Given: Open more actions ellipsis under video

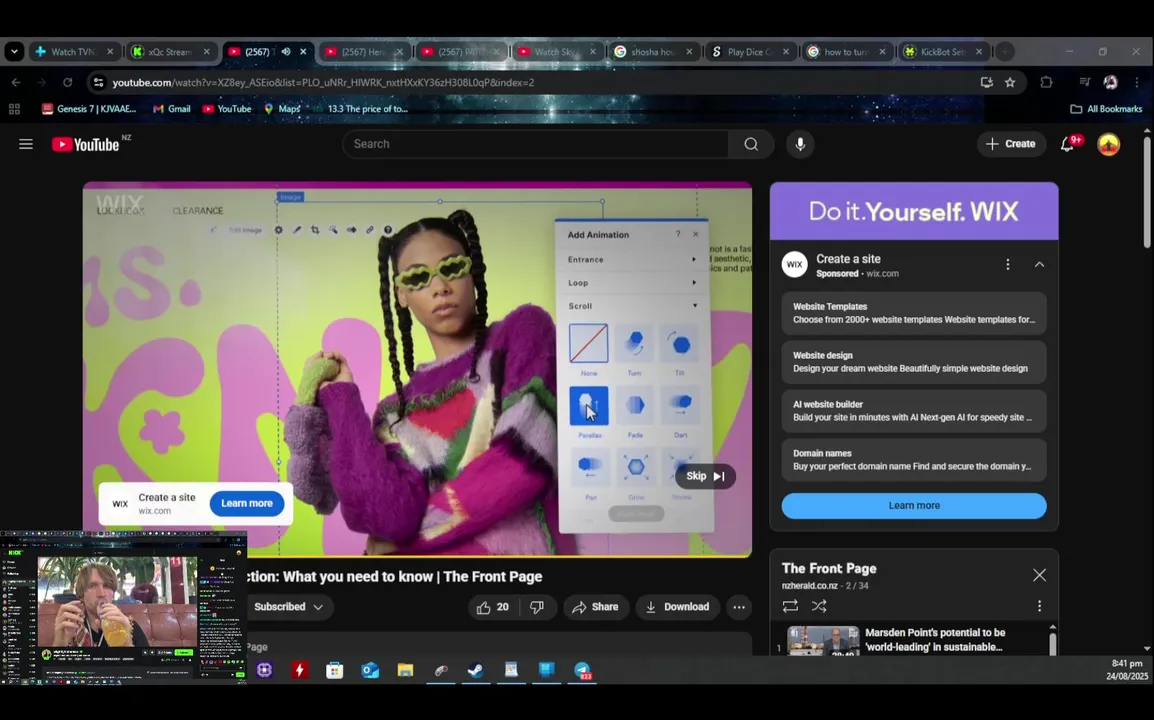Looking at the screenshot, I should [739, 607].
